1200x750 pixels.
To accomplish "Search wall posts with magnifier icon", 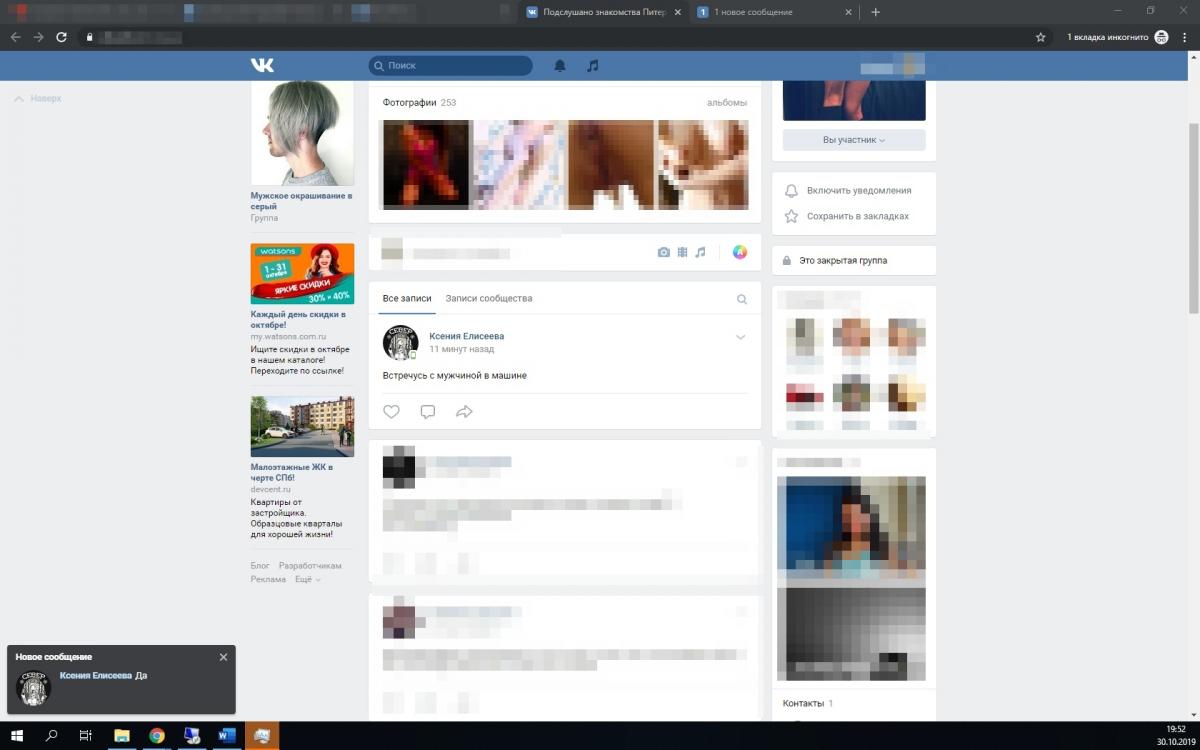I will pos(742,299).
